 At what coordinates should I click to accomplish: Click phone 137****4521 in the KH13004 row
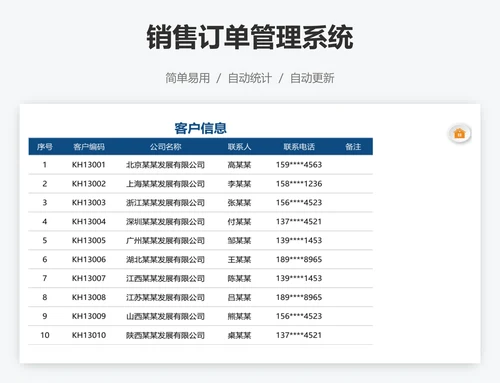pos(299,222)
